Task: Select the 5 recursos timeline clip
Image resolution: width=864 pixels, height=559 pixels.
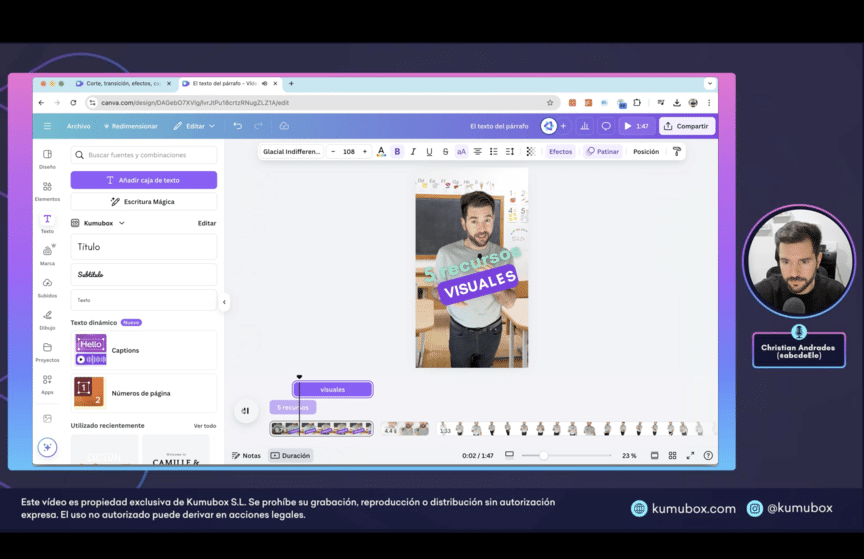Action: pyautogui.click(x=293, y=407)
